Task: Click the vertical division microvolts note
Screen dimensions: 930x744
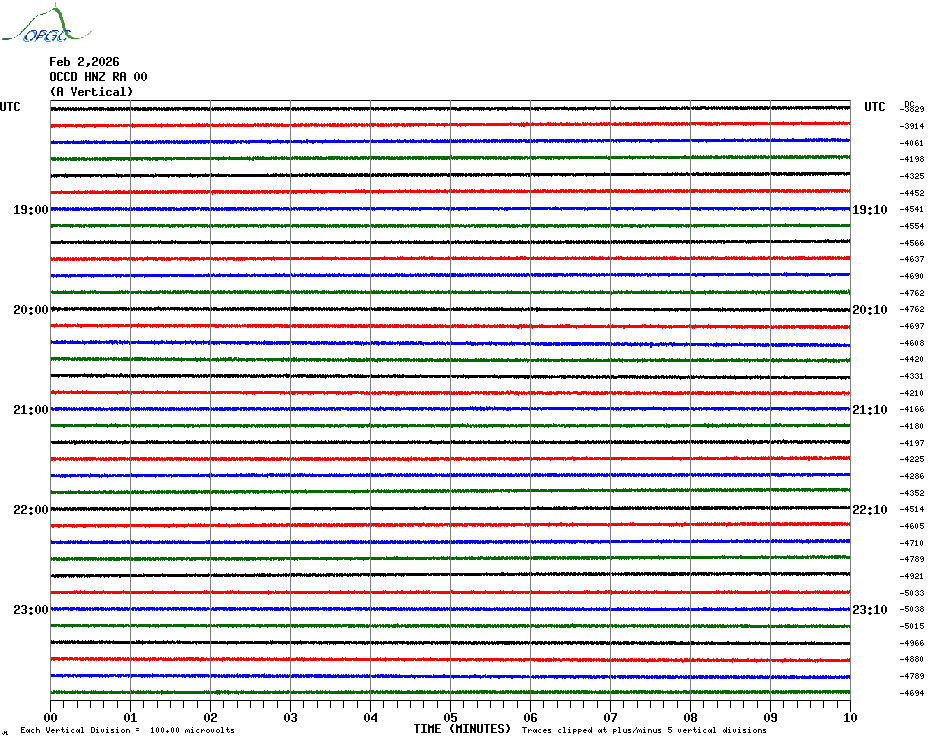Action: tap(127, 731)
